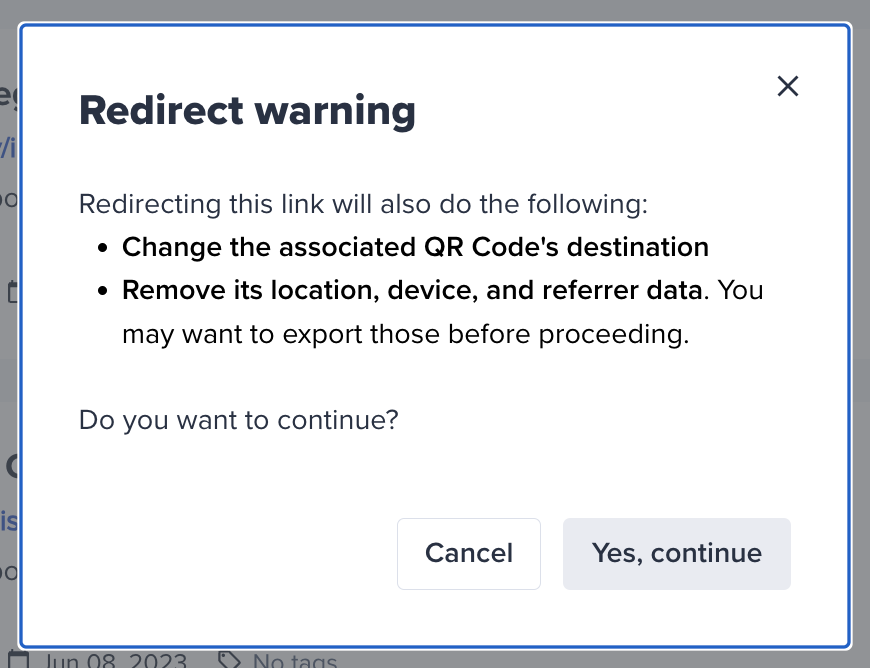
Task: Click the partially visible 'is' link behind the modal
Action: click(x=7, y=521)
